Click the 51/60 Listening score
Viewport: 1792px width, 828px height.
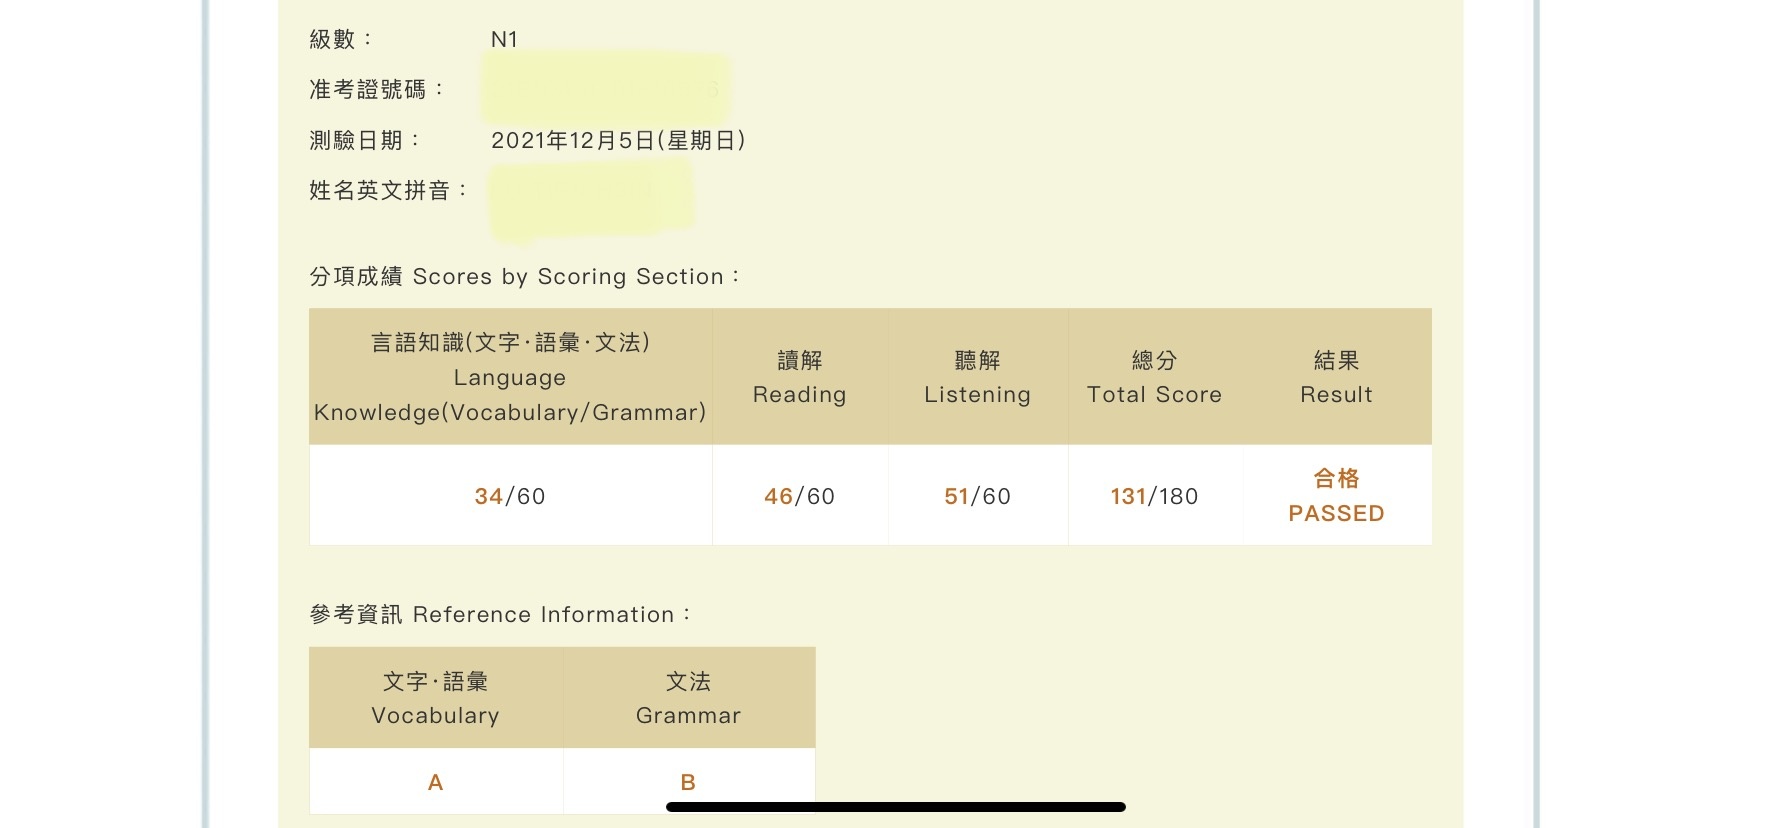tap(978, 496)
